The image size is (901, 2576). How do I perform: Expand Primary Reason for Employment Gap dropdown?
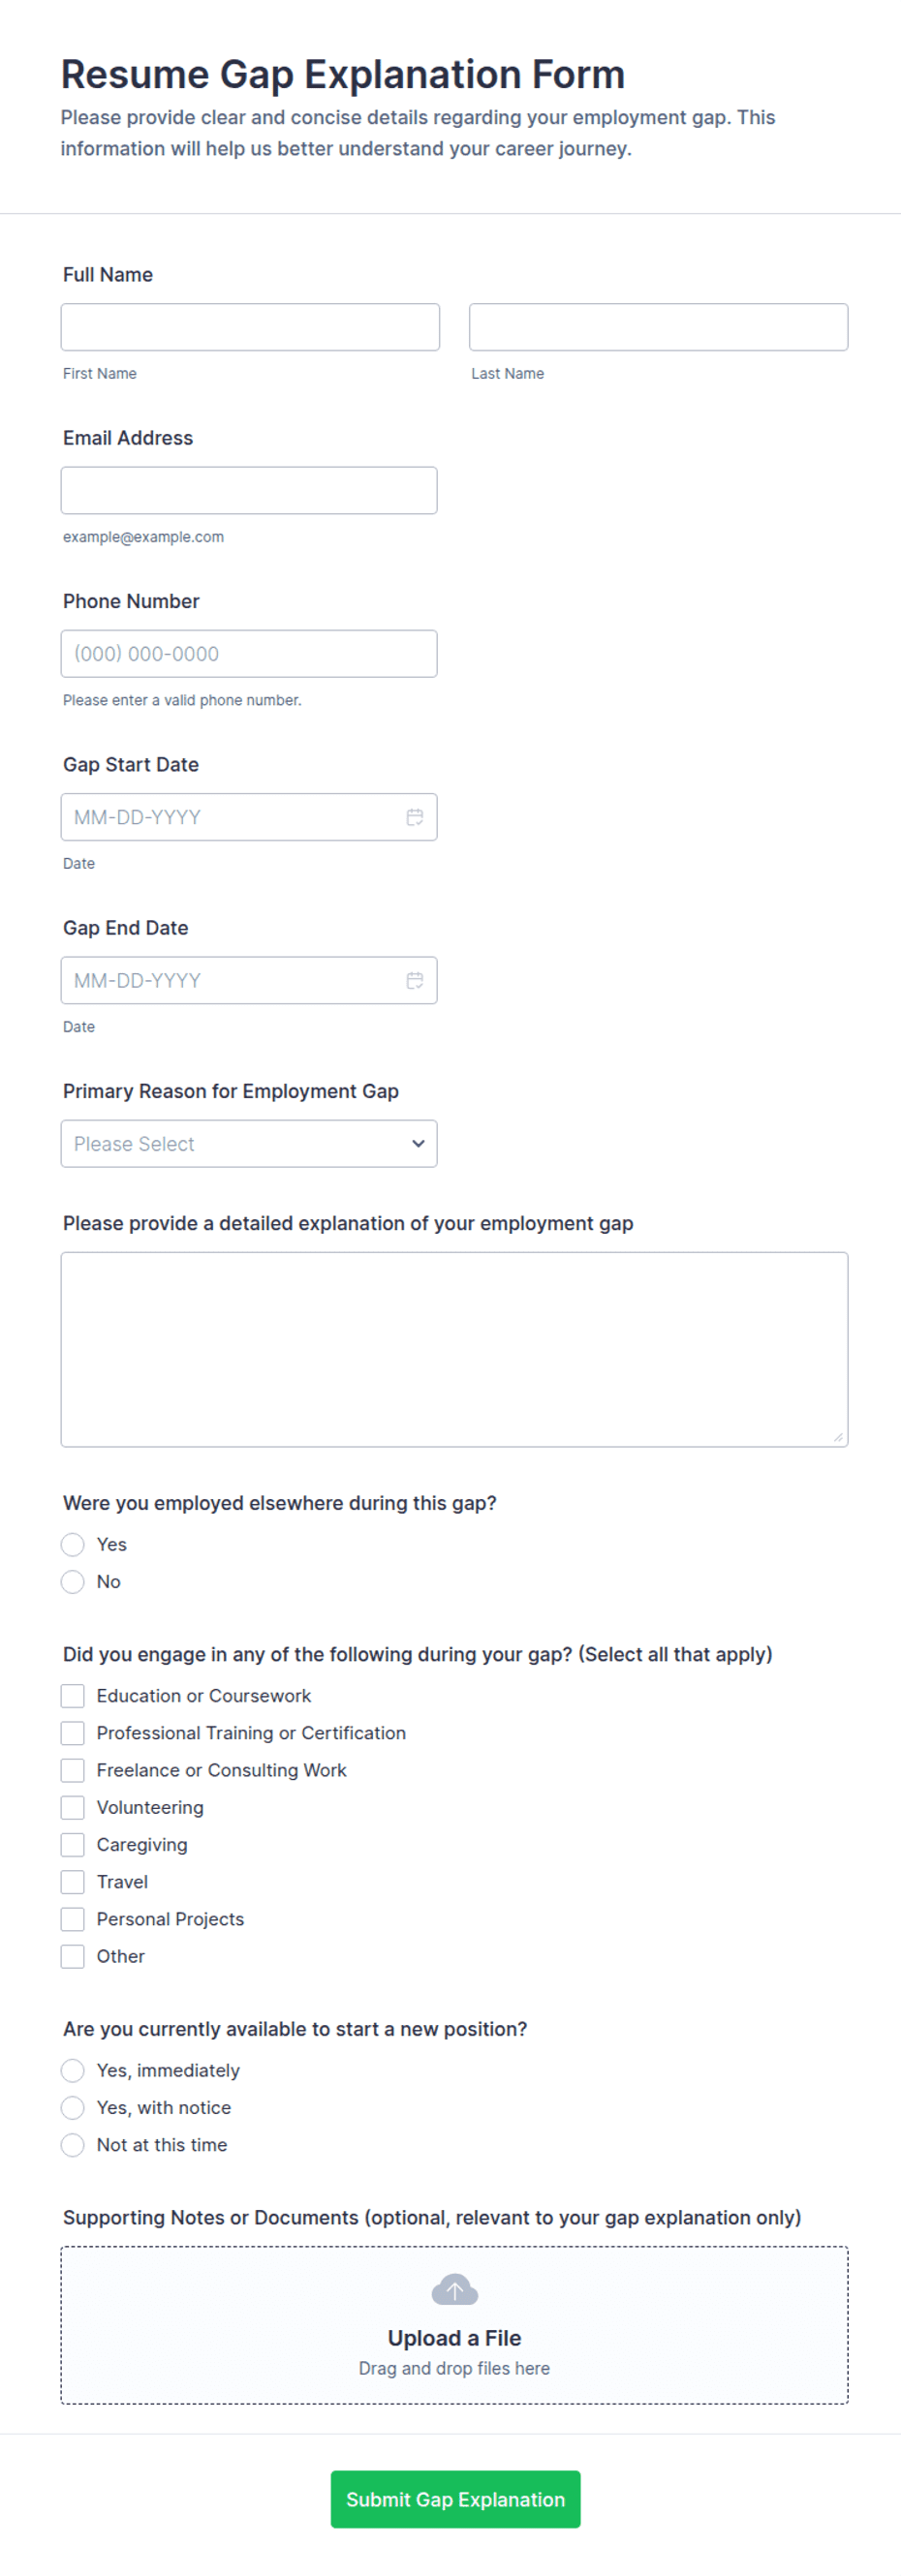click(x=249, y=1143)
